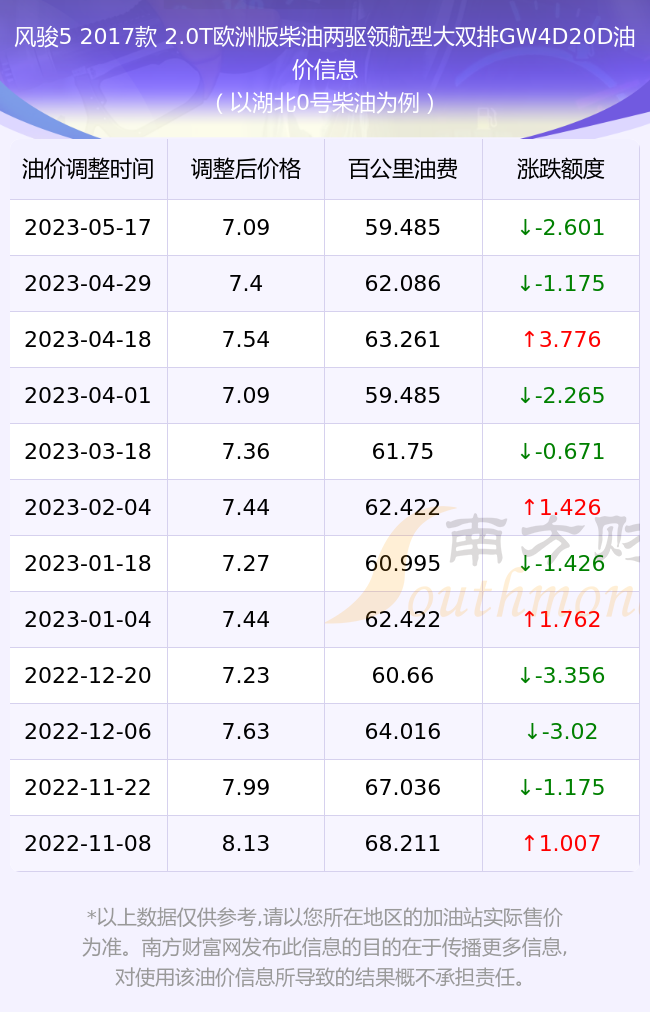
Task: Select the 68.211 fuel cost cell
Action: pos(403,843)
